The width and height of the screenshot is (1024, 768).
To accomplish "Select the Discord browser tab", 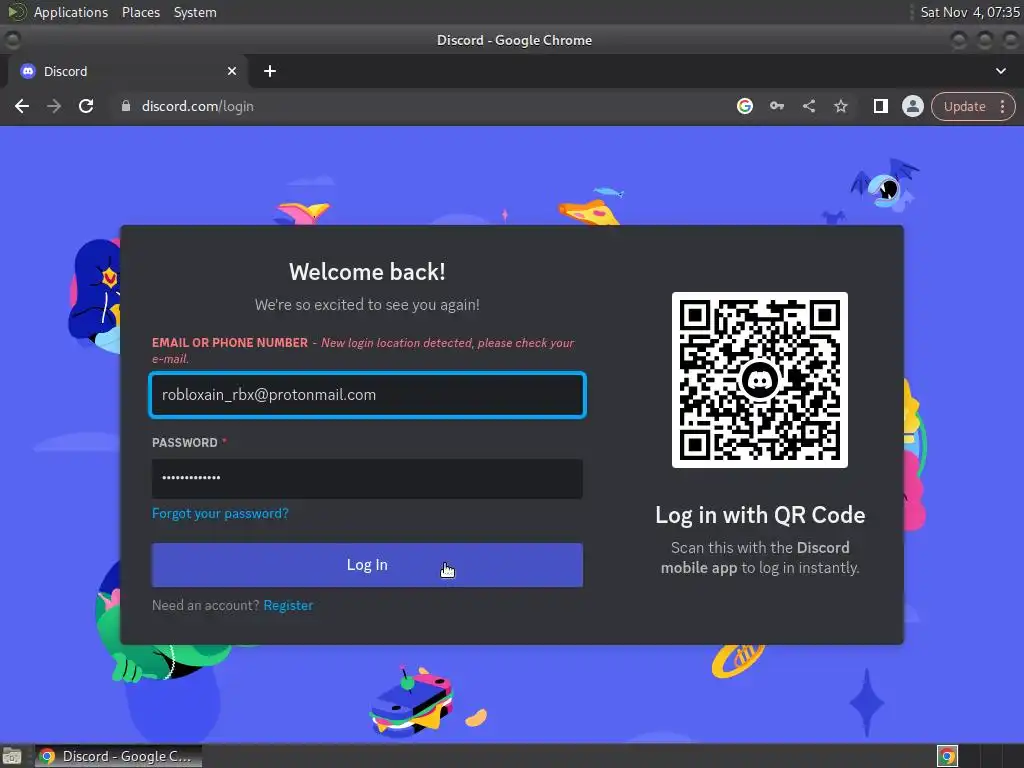I will 128,71.
